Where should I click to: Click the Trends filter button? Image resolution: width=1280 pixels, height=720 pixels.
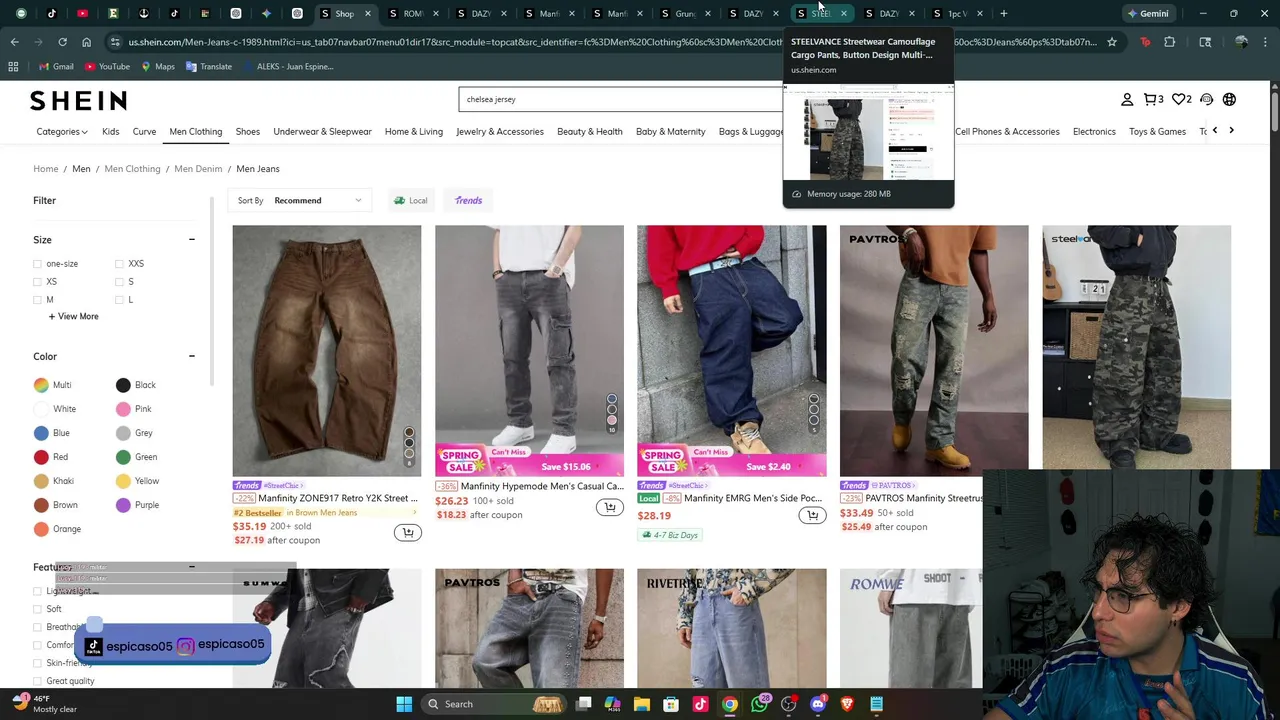[468, 200]
